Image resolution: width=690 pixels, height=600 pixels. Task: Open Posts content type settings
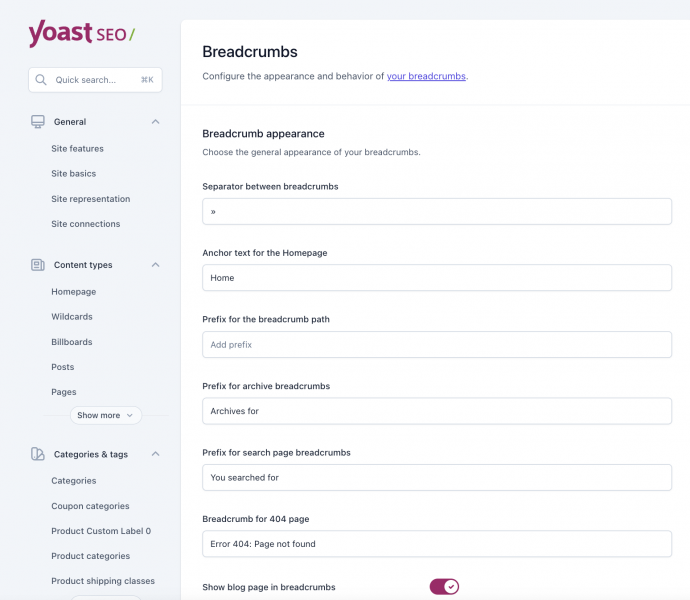tap(62, 367)
